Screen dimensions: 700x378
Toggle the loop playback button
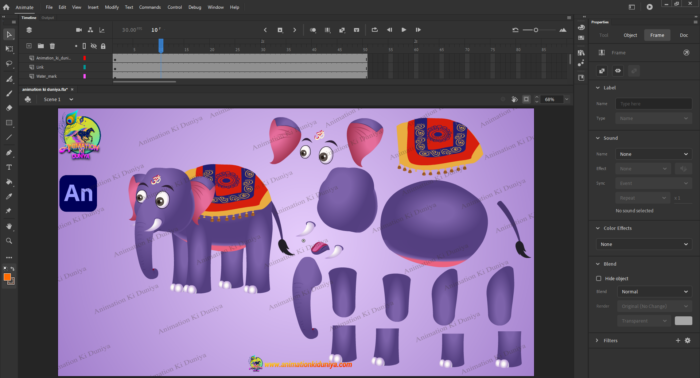(375, 30)
